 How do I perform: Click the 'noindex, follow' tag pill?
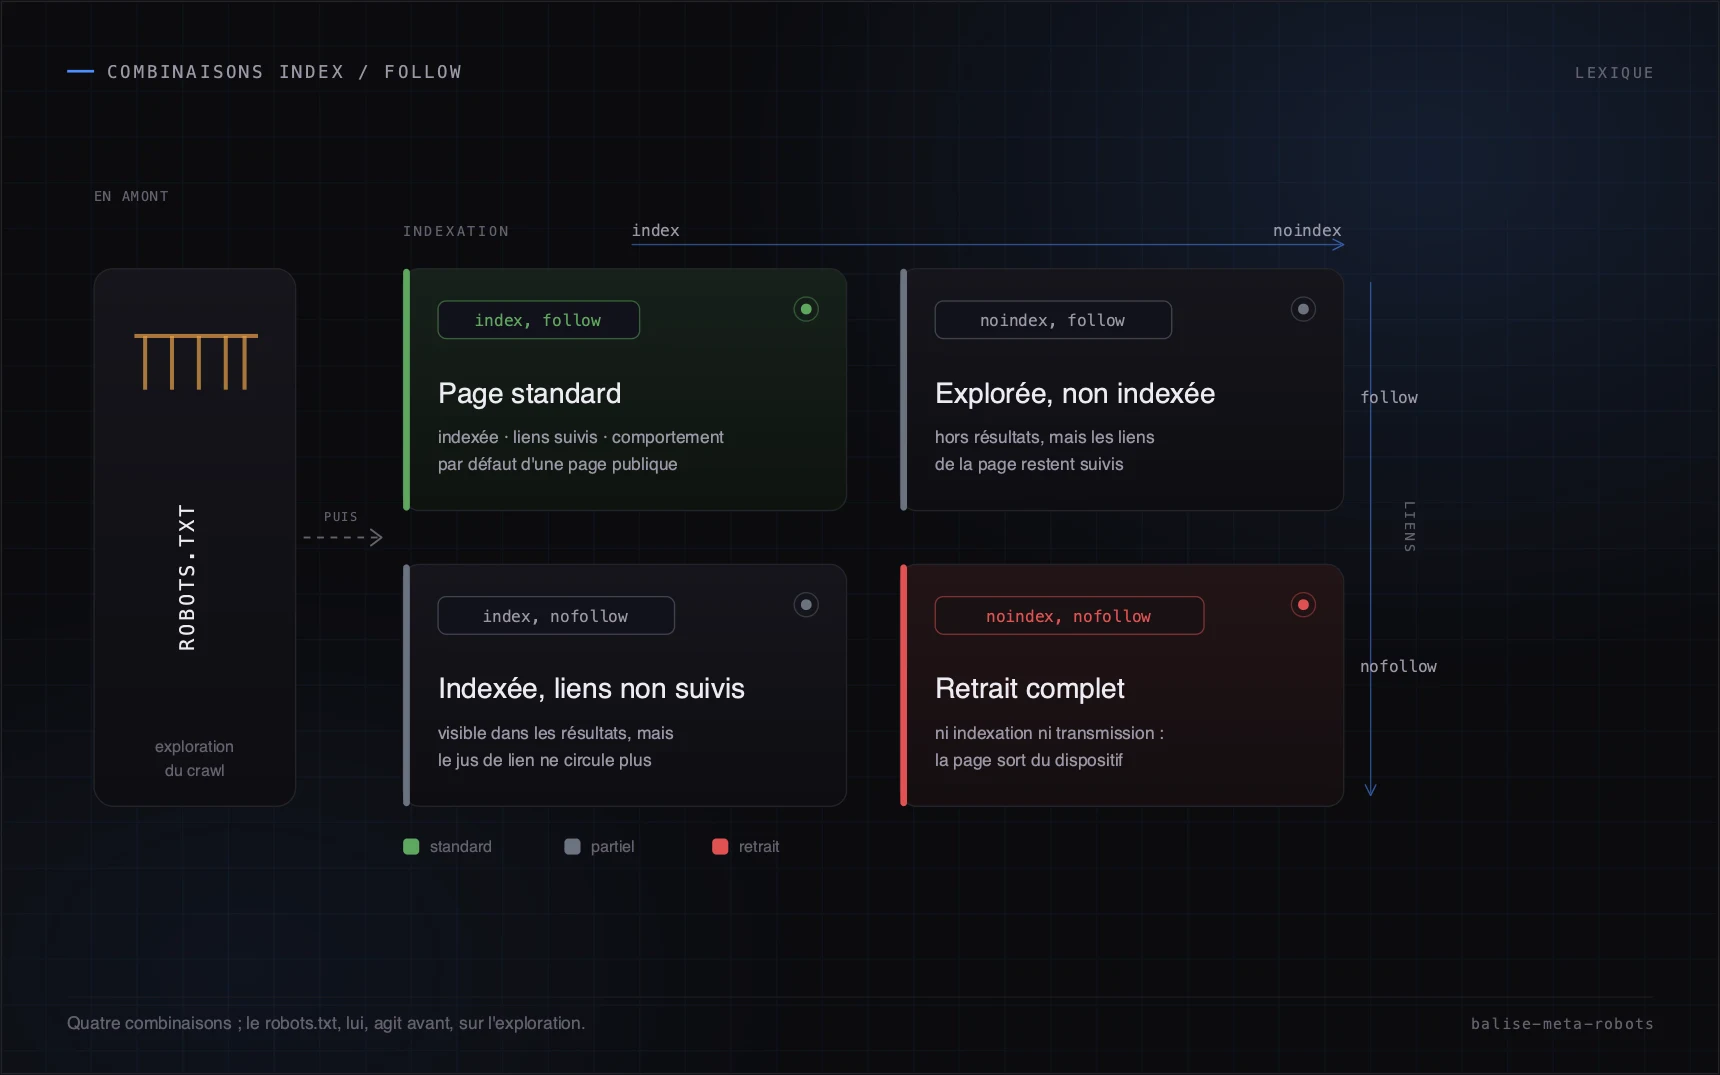click(x=1053, y=320)
